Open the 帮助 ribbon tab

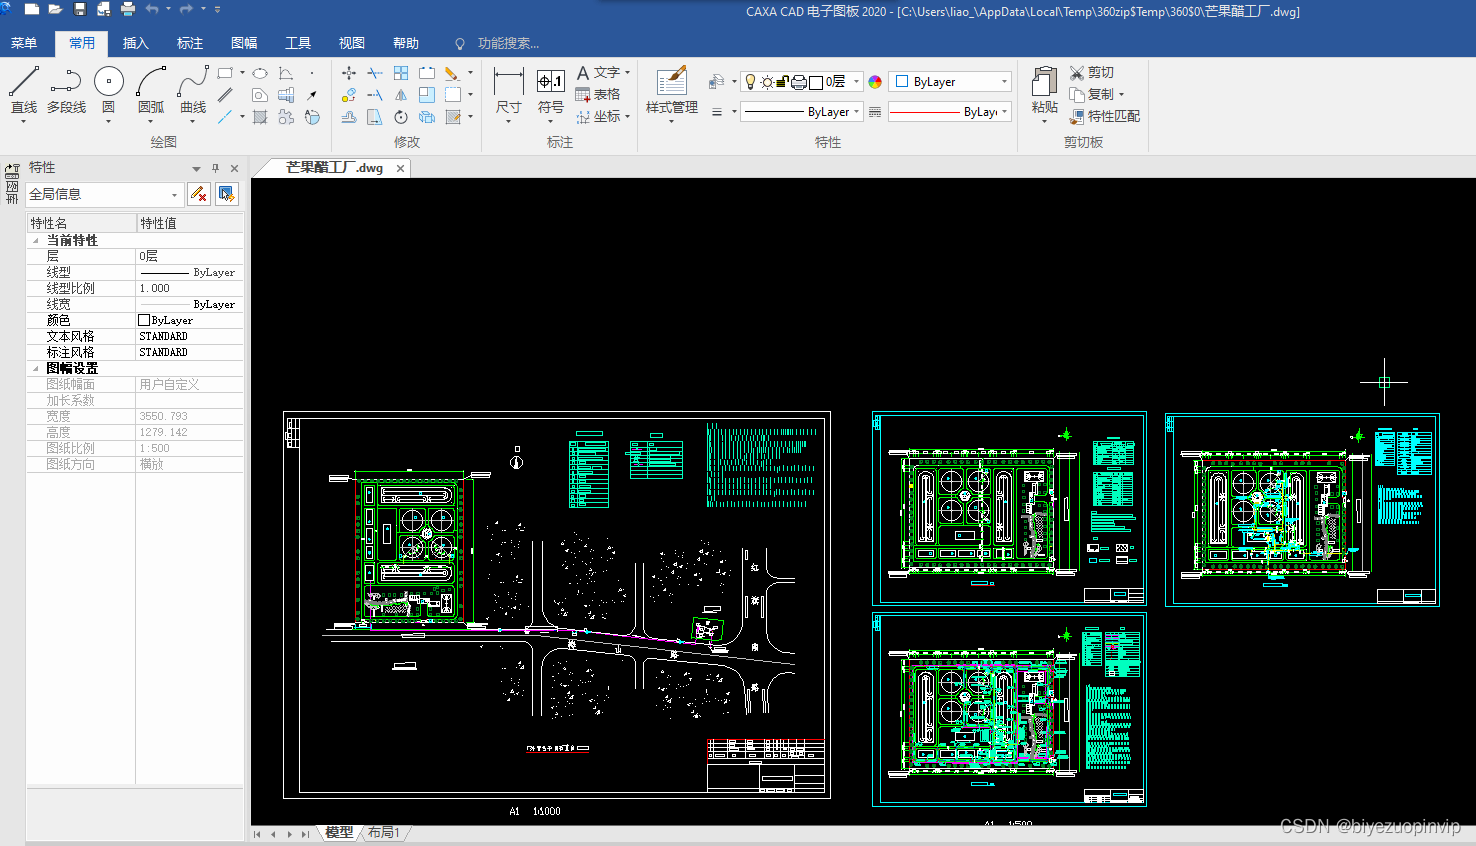pos(406,43)
